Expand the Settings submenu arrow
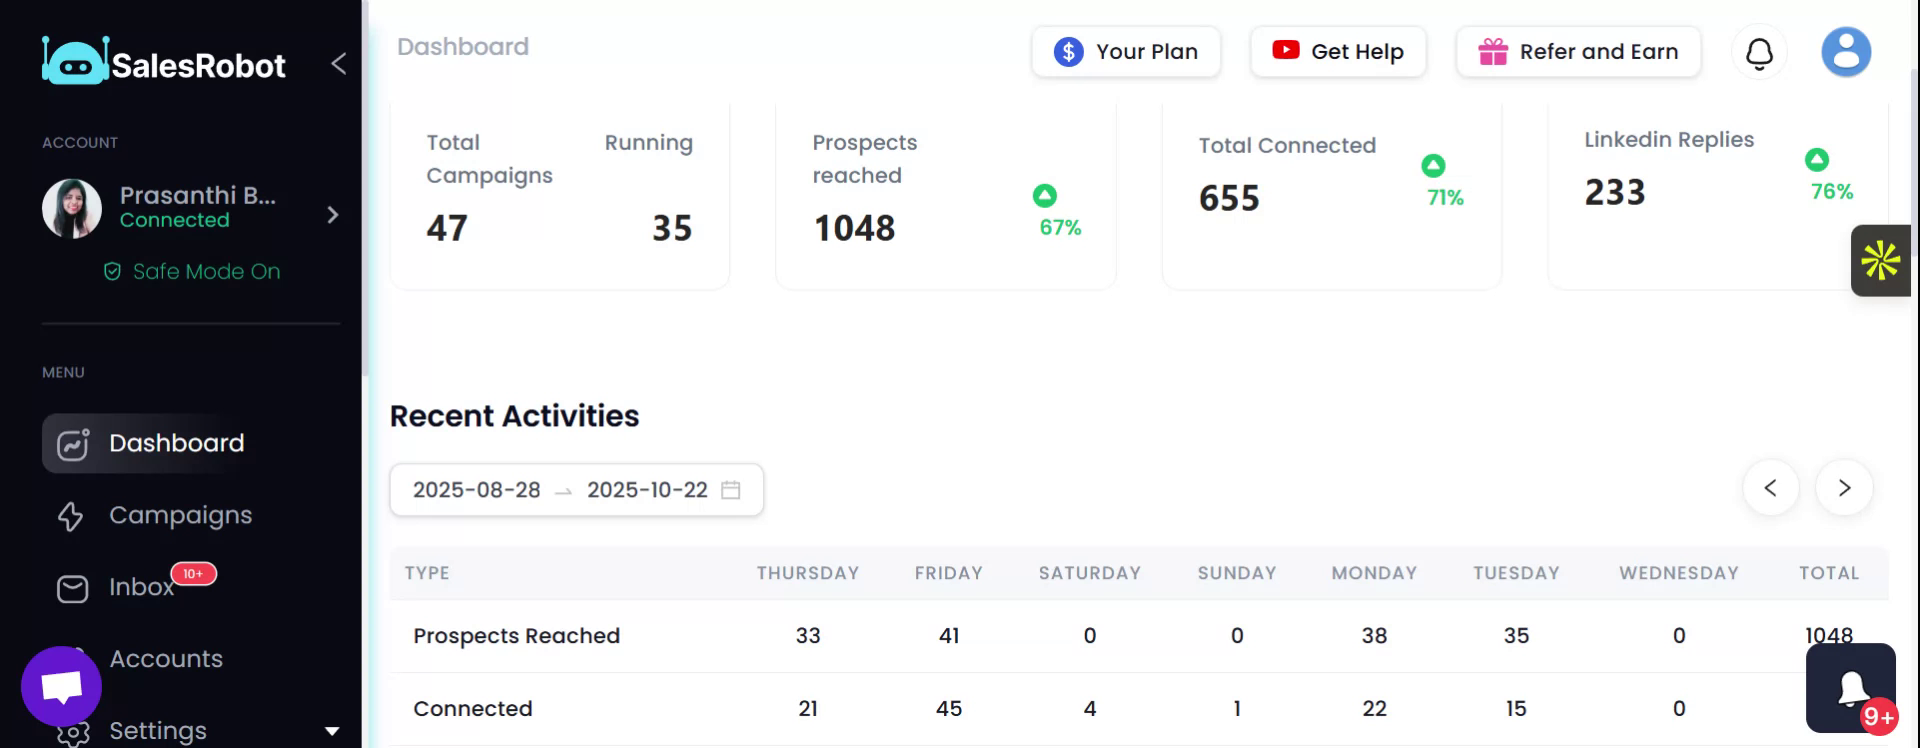 pyautogui.click(x=332, y=731)
